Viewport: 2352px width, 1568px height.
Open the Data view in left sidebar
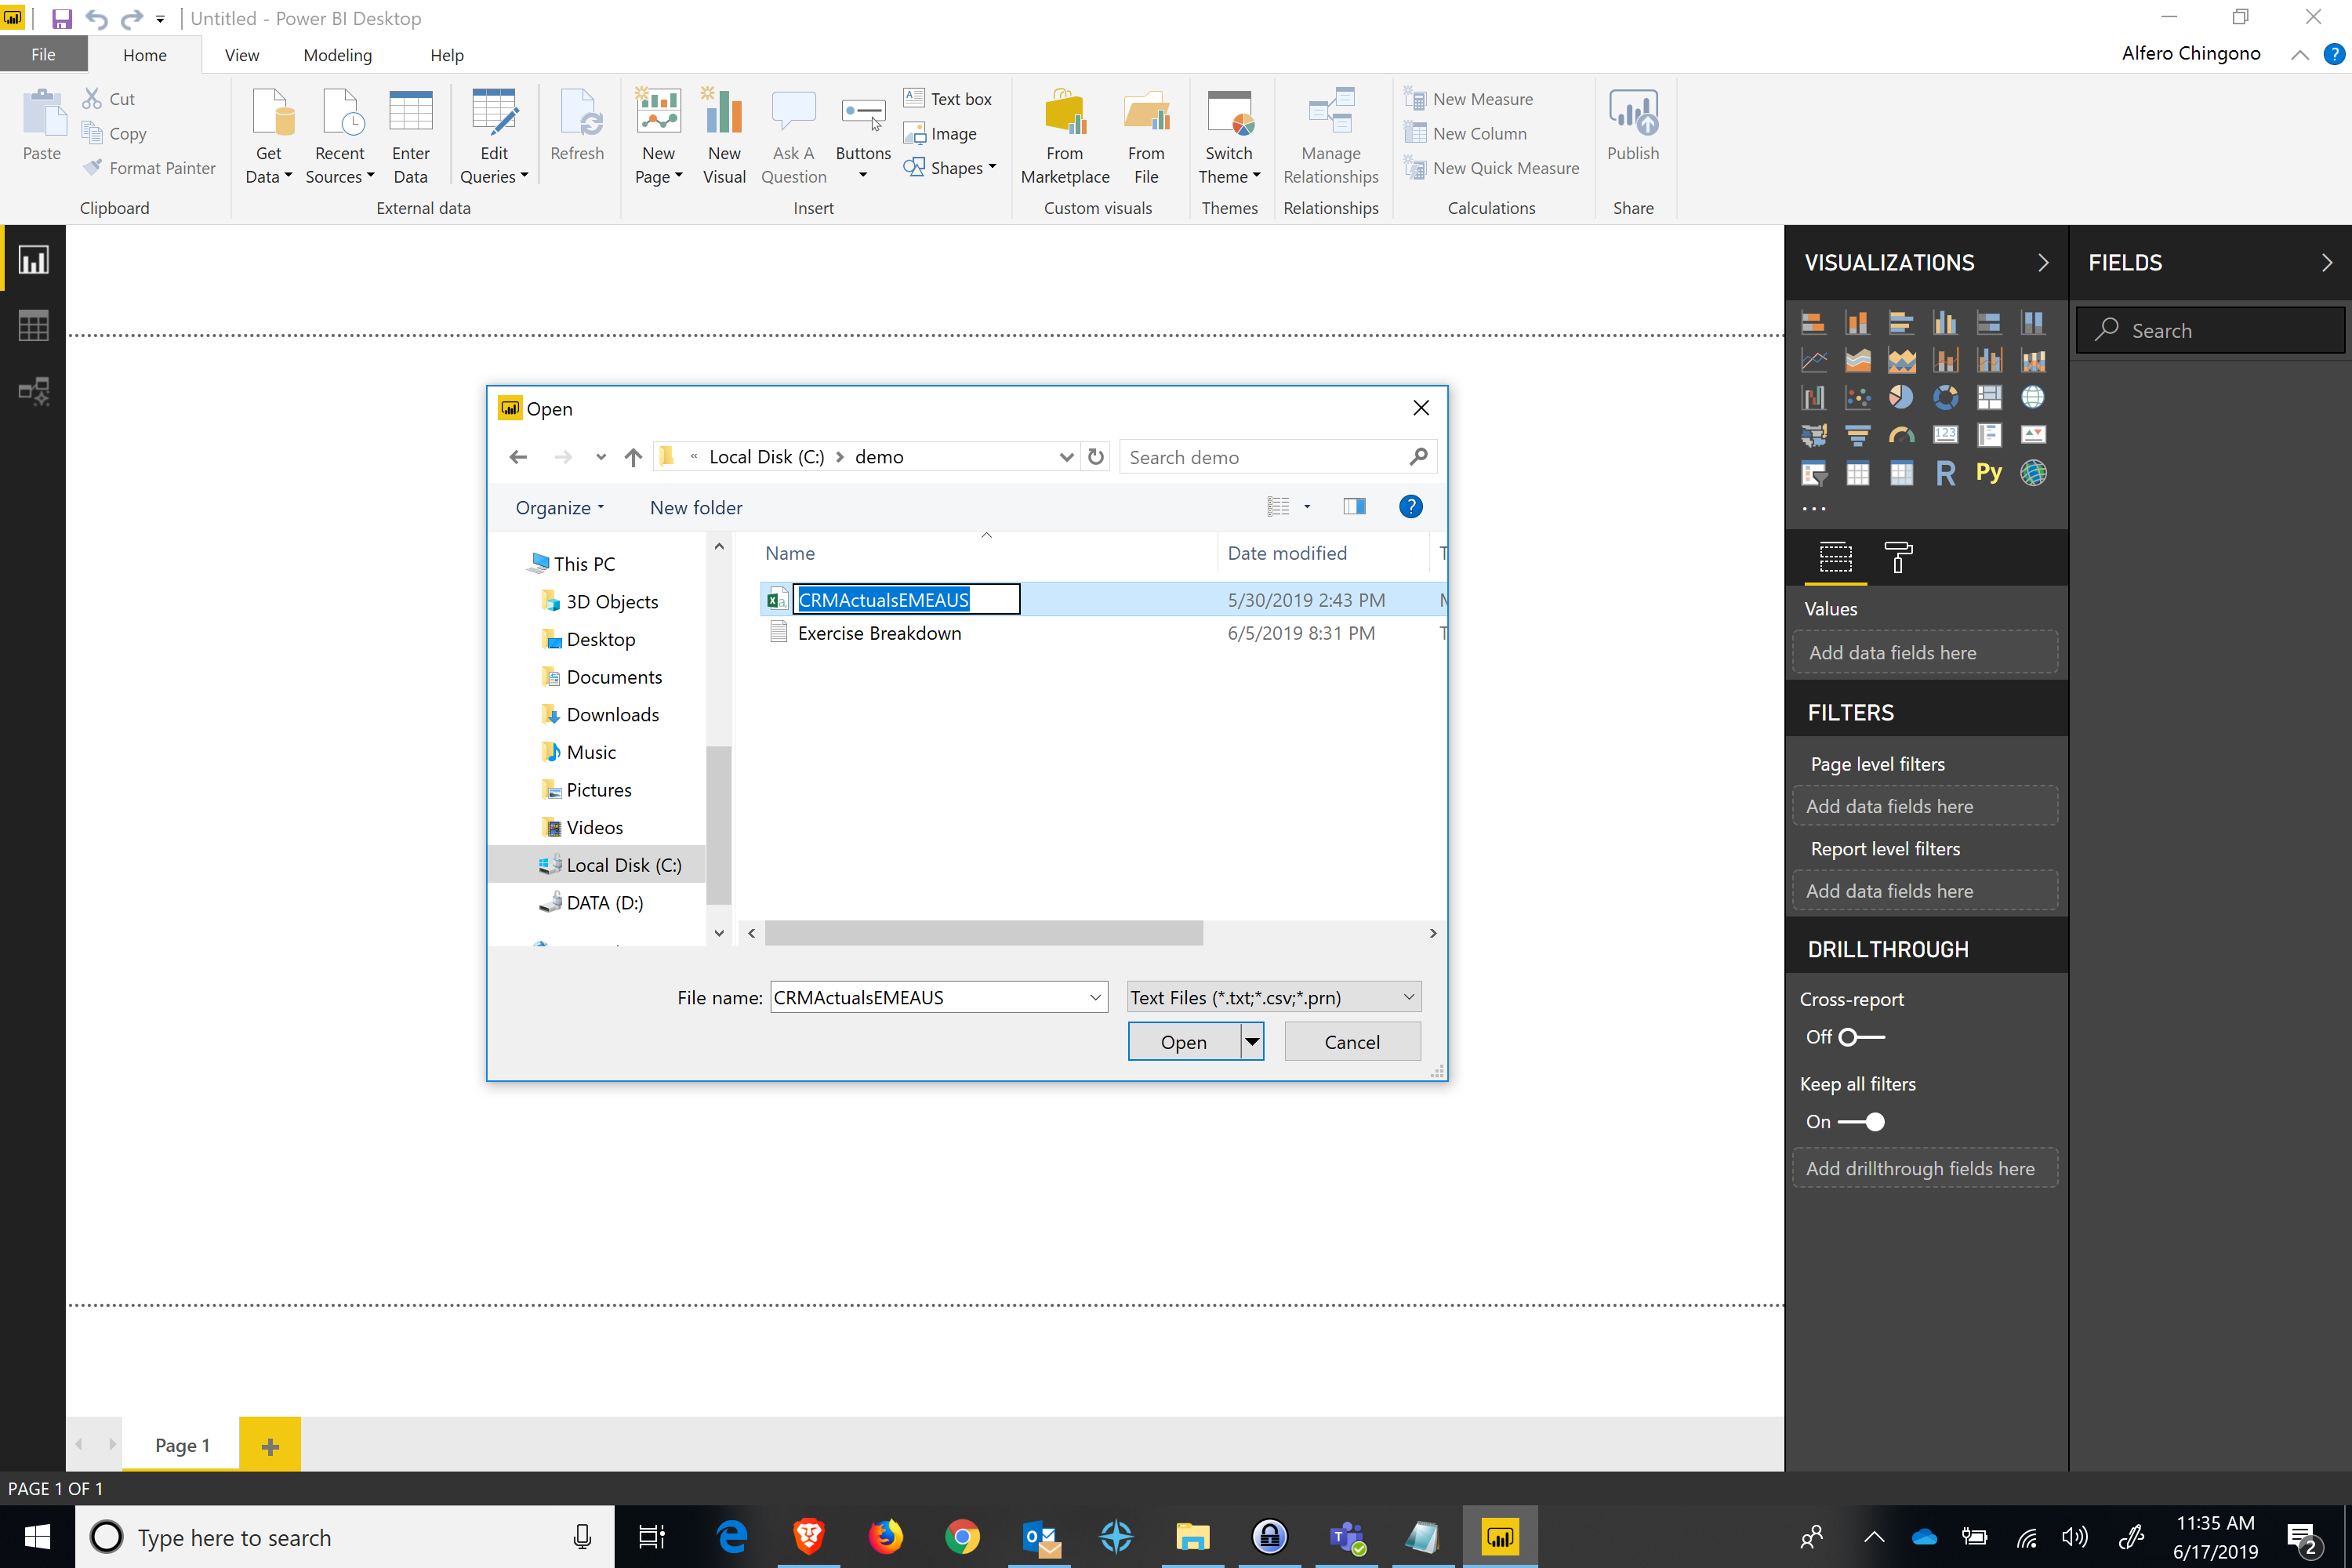click(x=33, y=325)
